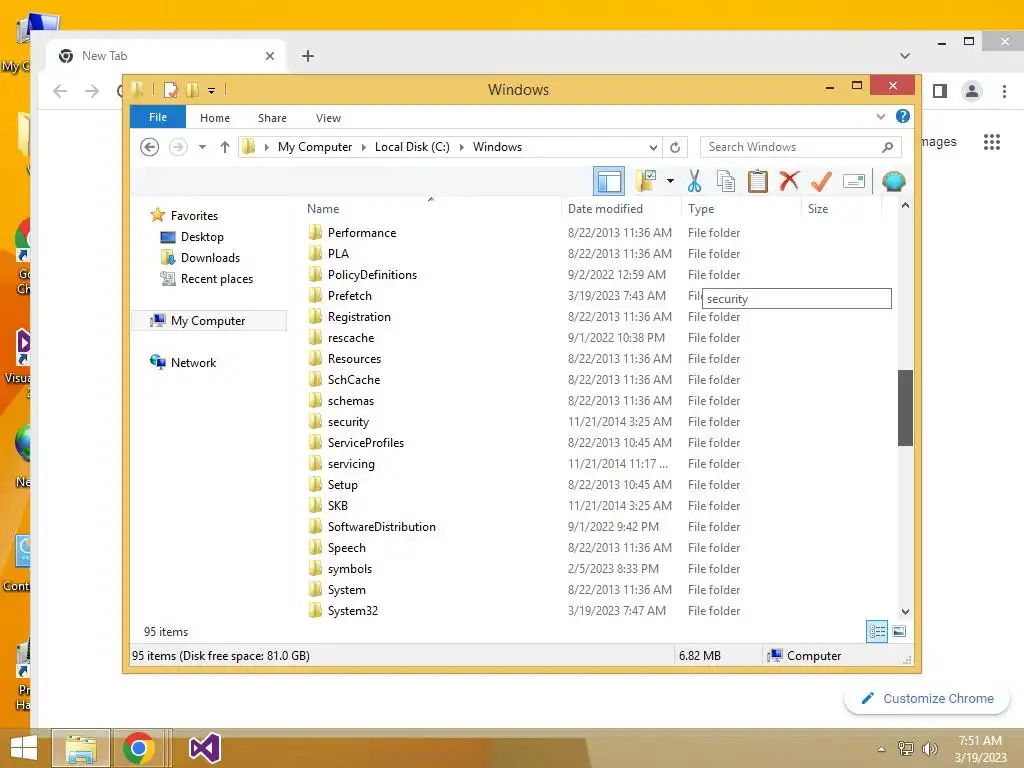Select the Performance folder
This screenshot has height=768, width=1024.
[362, 232]
